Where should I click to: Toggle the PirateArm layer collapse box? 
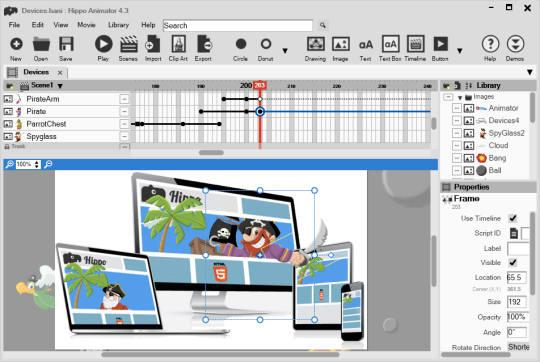pyautogui.click(x=124, y=99)
